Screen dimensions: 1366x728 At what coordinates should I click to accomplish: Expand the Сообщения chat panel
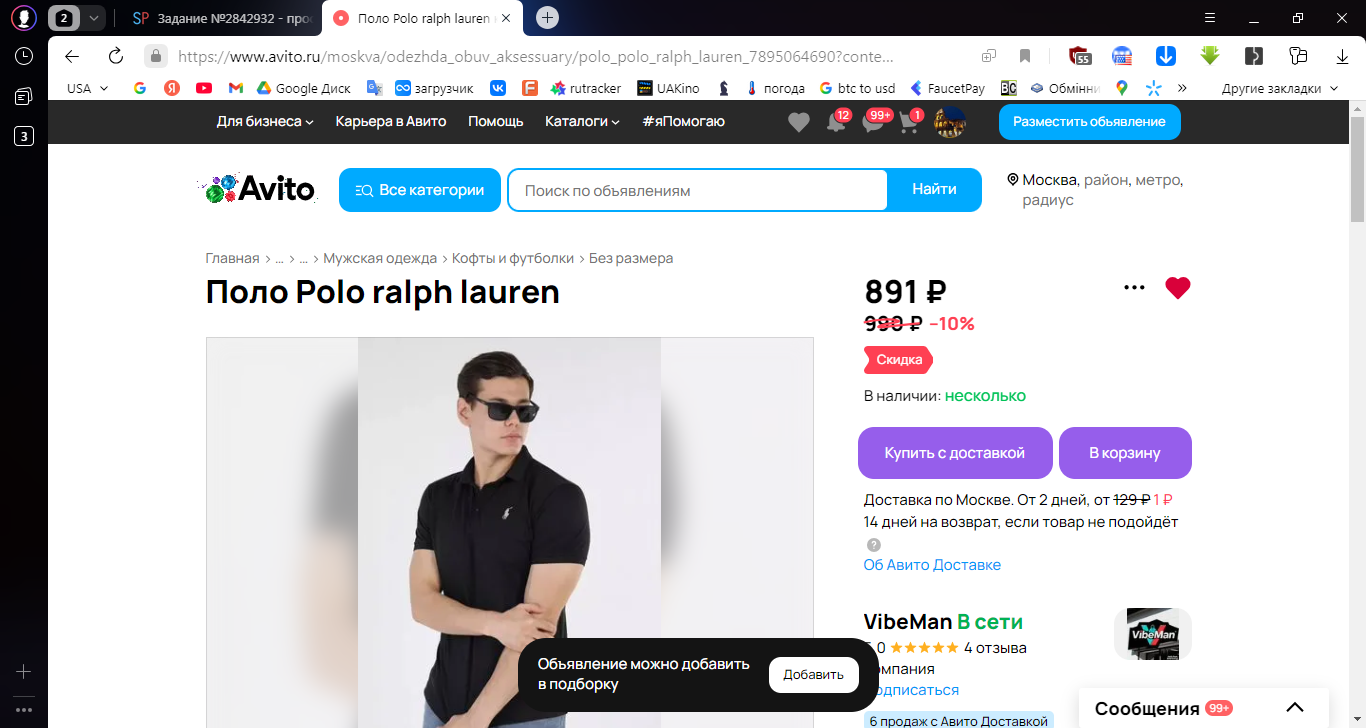[1204, 708]
